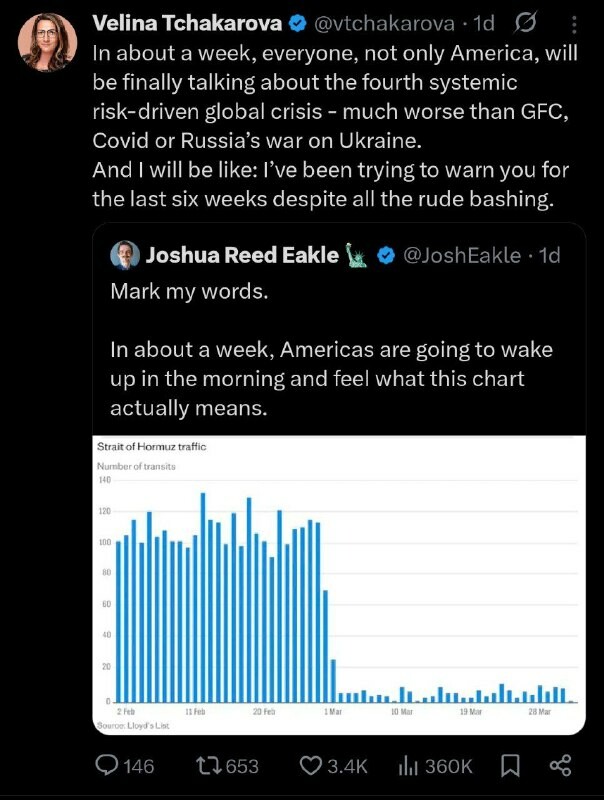Open the share icon menu

(x=560, y=766)
